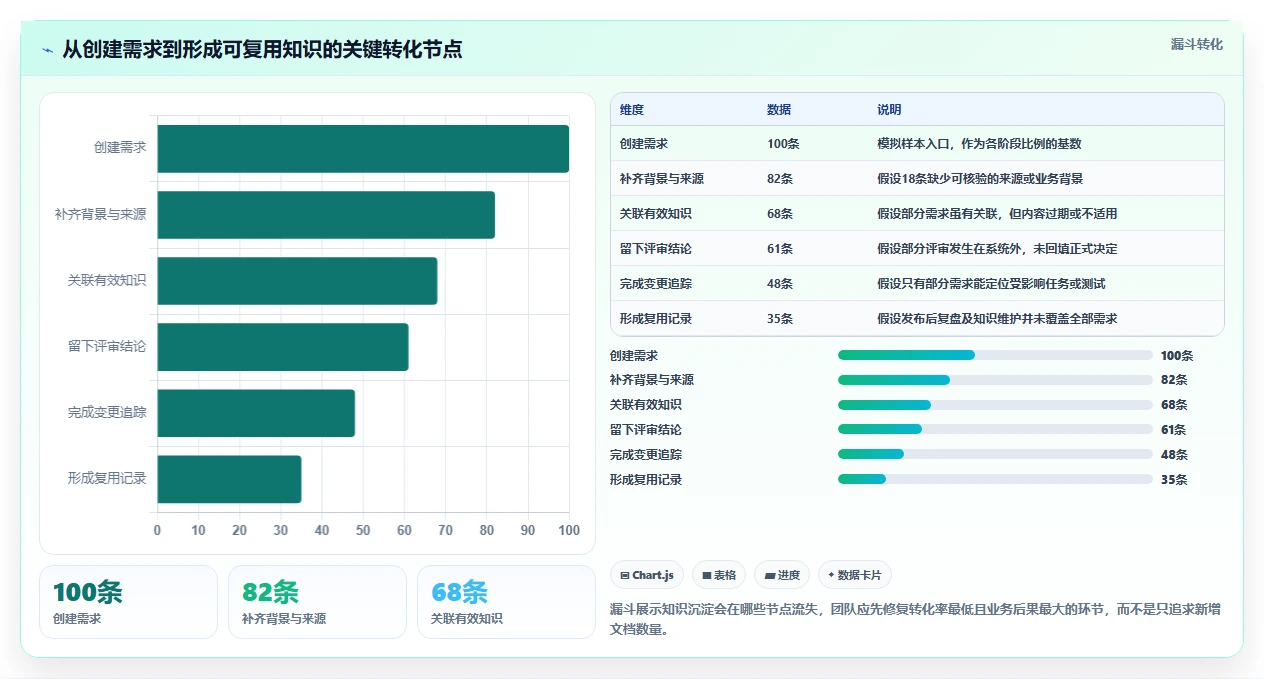Click the description 假设发布后复盘及知识维护并未覆盖全部需求
The width and height of the screenshot is (1264, 679).
pos(997,319)
